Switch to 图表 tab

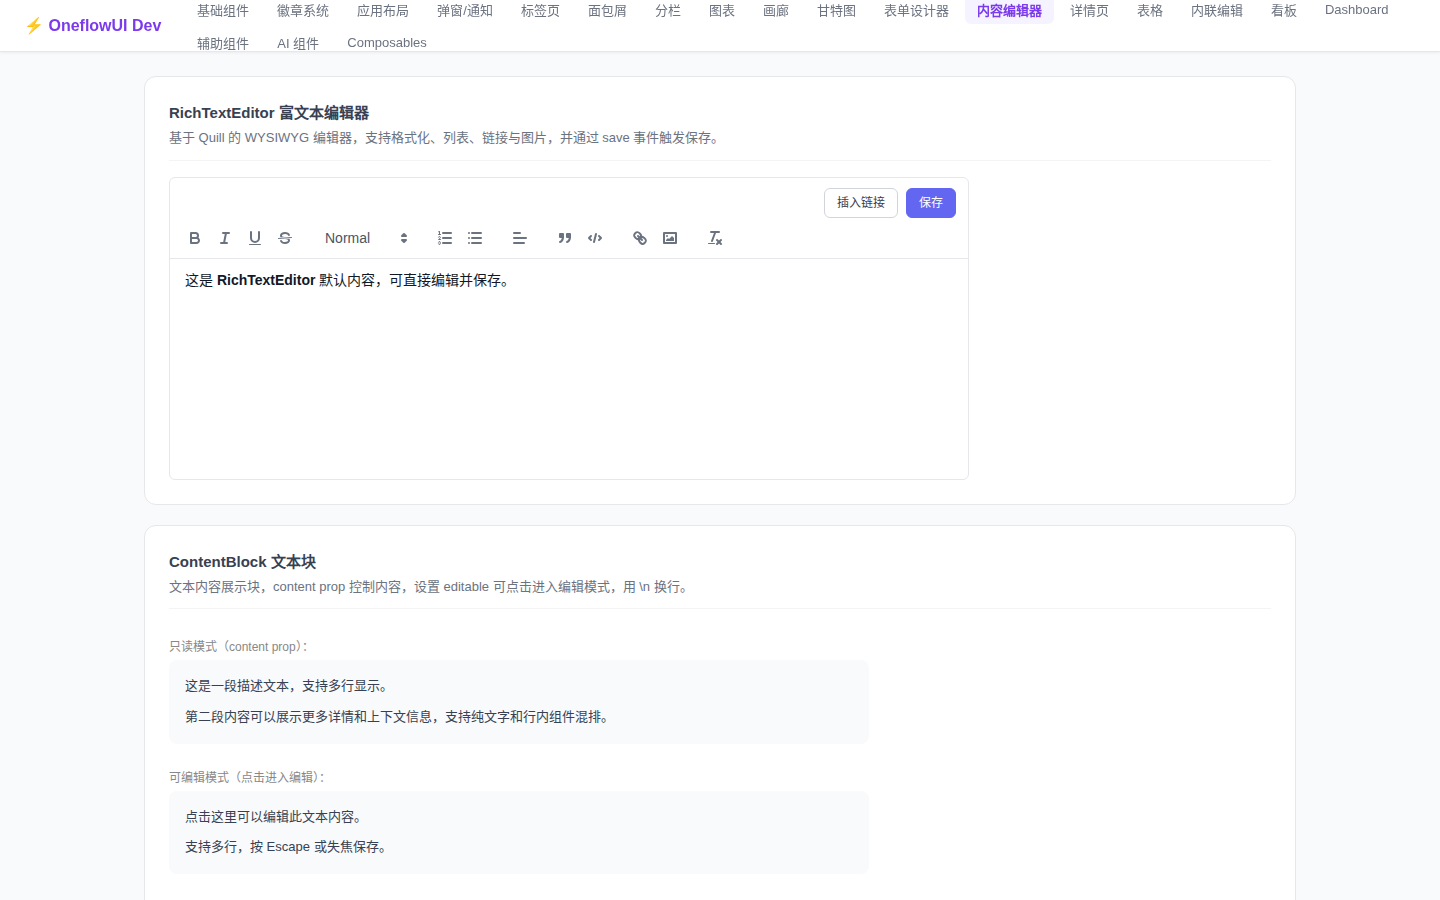click(x=722, y=11)
